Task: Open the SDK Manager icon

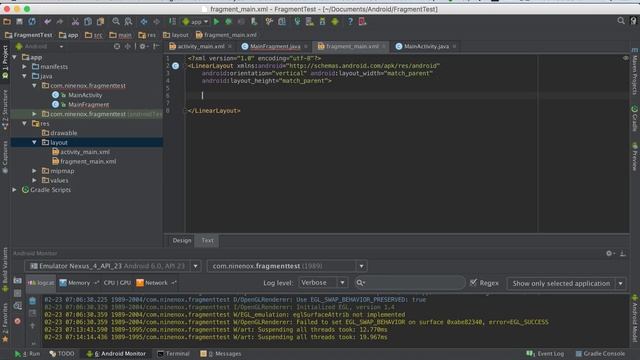Action: (x=322, y=21)
